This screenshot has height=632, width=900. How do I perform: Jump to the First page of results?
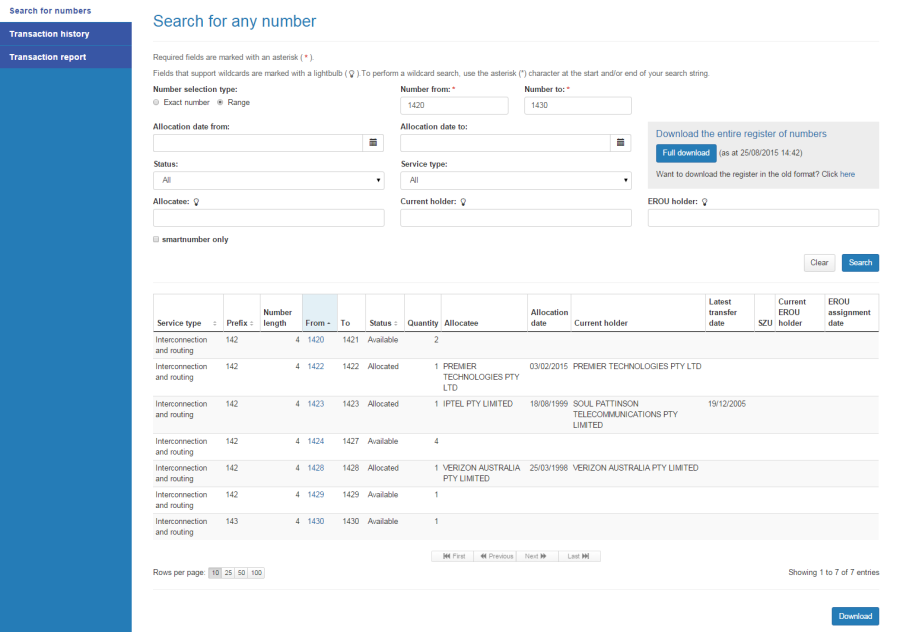[x=452, y=555]
